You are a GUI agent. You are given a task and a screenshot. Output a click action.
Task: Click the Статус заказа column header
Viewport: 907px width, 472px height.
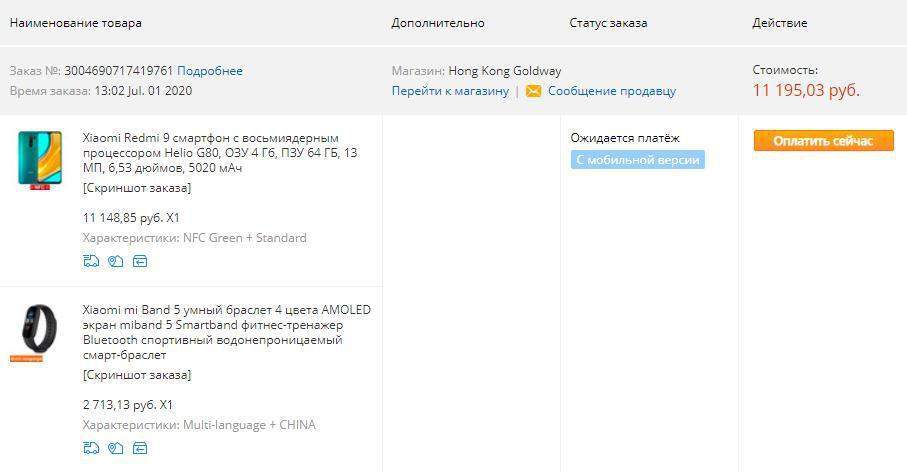[608, 23]
